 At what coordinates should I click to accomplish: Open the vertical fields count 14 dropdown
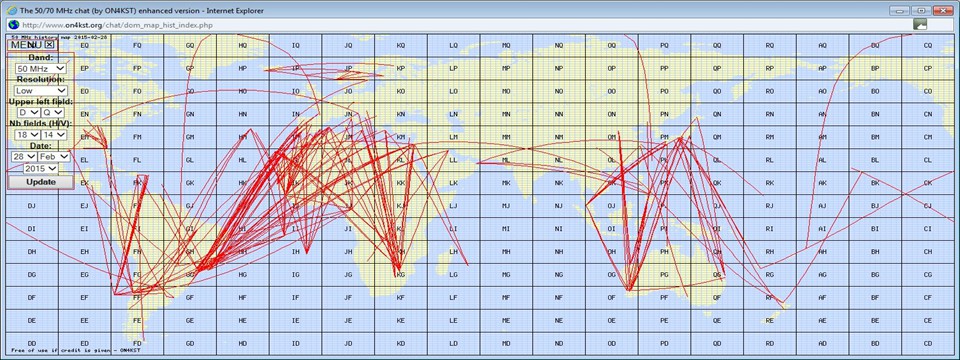coord(54,135)
